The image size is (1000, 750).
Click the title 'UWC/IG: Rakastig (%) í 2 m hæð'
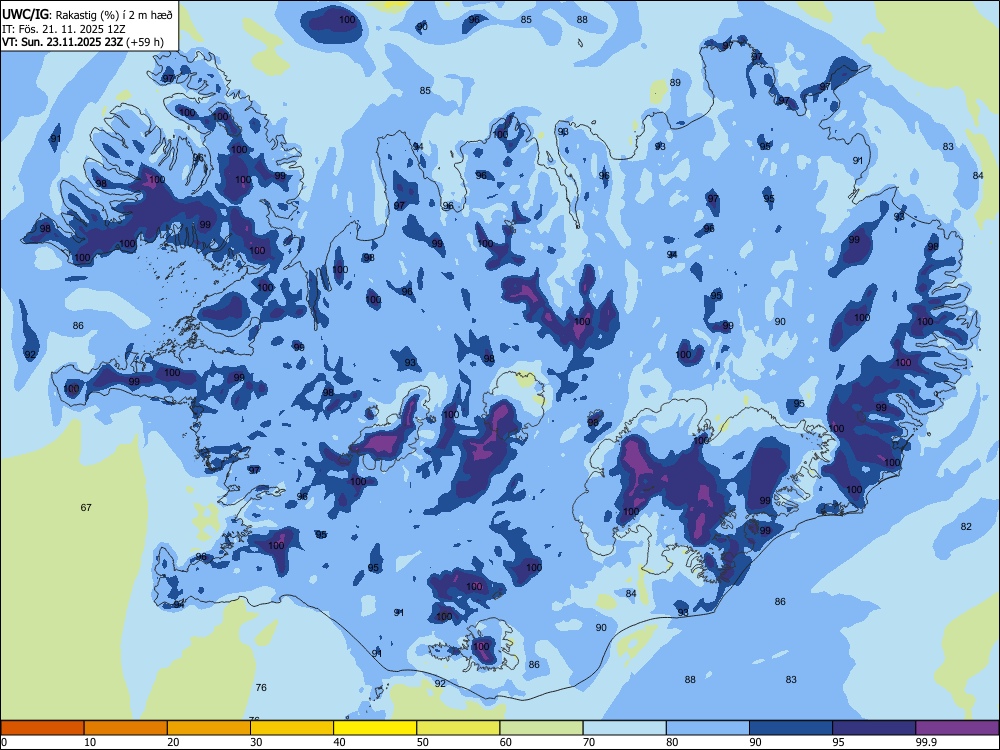87,14
